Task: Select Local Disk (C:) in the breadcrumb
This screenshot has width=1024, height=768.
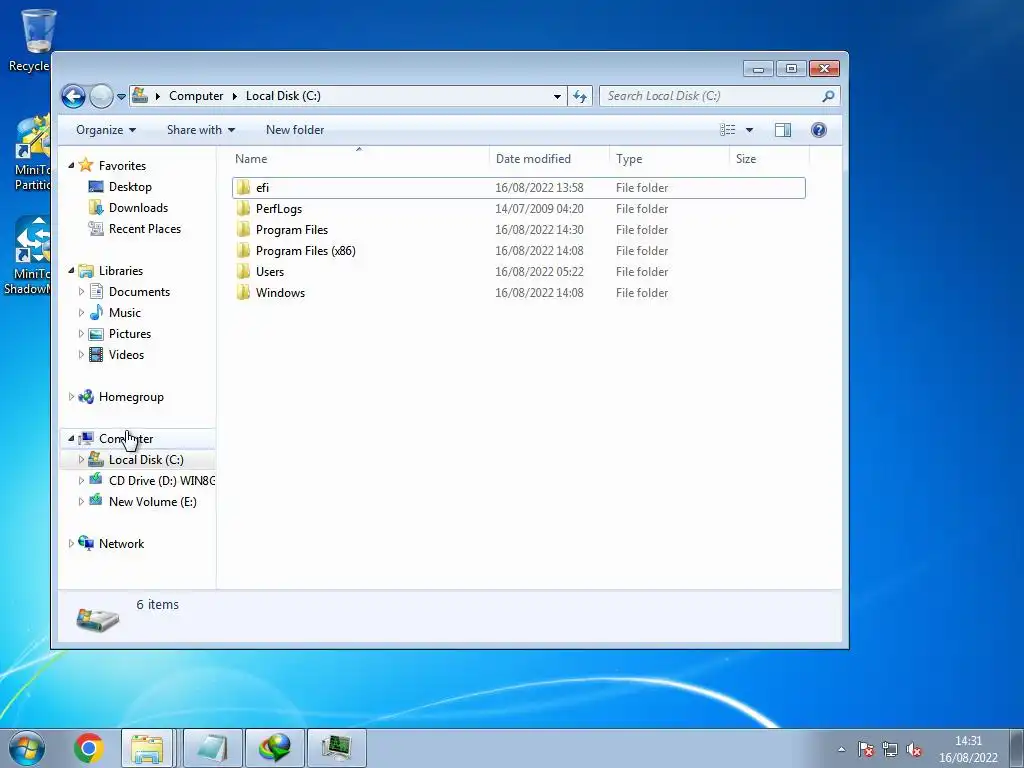Action: 283,96
